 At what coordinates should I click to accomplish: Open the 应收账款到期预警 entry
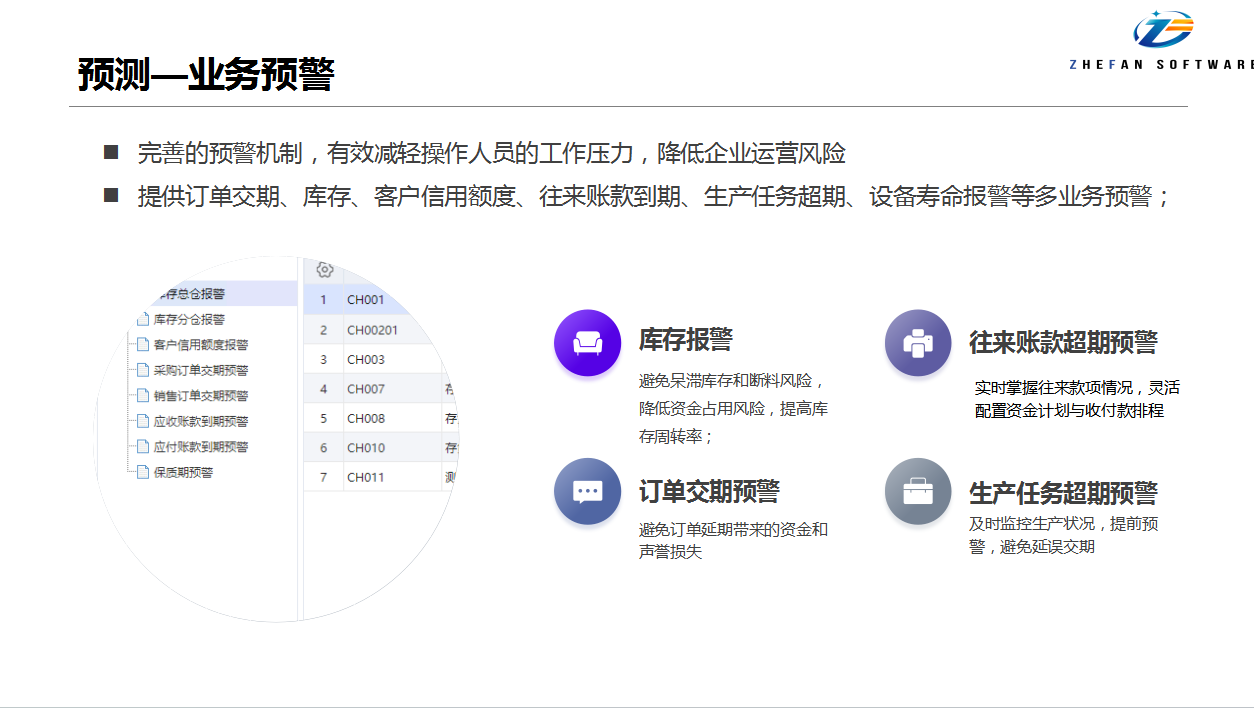[200, 421]
